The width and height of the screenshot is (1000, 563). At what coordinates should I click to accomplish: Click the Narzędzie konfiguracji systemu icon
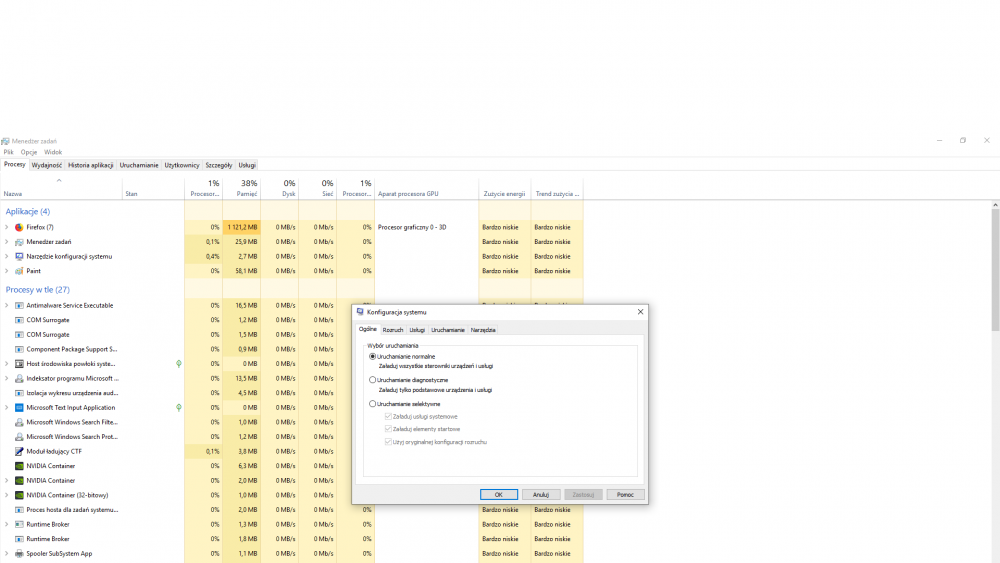click(19, 256)
